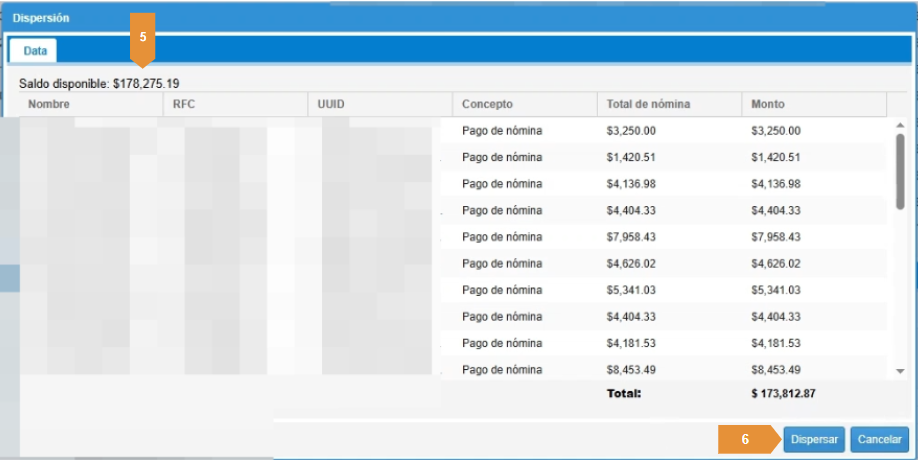Click the scrollbar down arrow
918x460 pixels.
pos(899,369)
